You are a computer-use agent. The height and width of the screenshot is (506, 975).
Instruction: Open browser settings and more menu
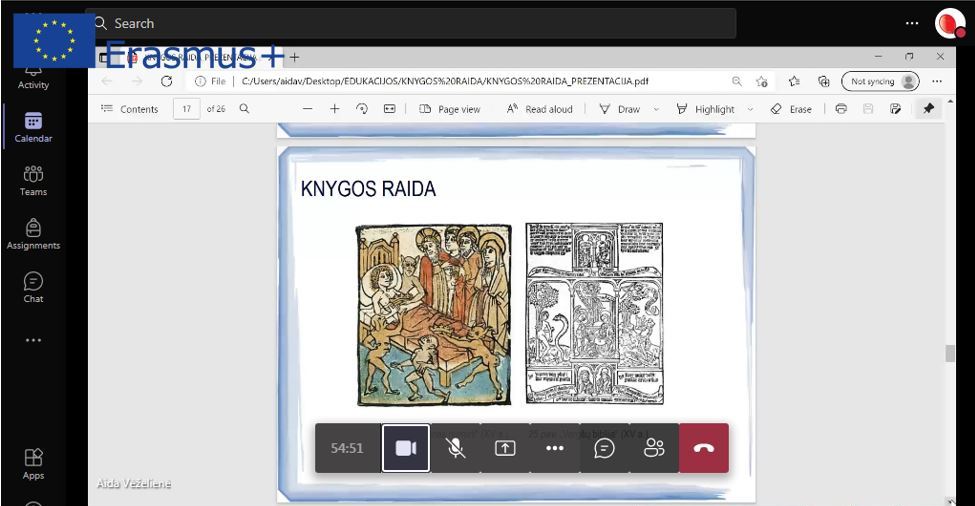pyautogui.click(x=937, y=81)
